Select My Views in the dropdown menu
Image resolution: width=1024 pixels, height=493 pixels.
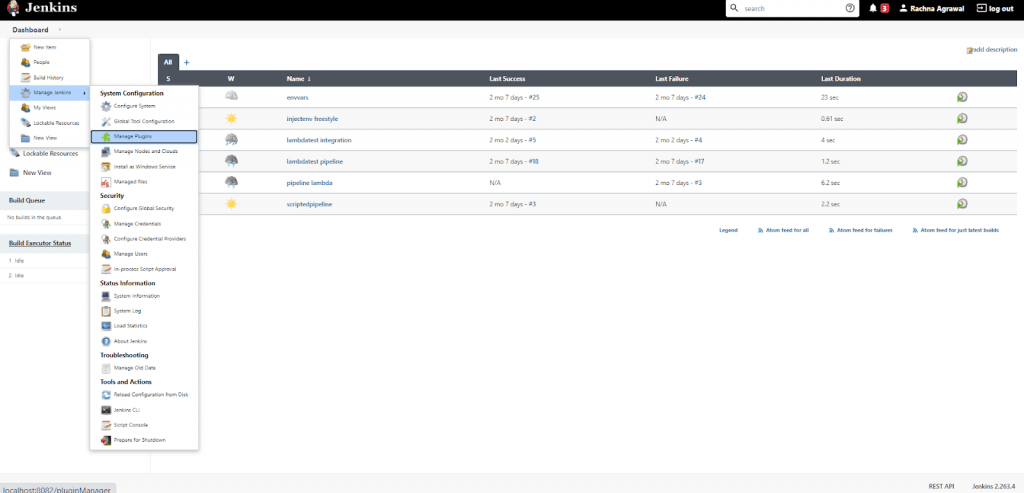click(x=50, y=108)
